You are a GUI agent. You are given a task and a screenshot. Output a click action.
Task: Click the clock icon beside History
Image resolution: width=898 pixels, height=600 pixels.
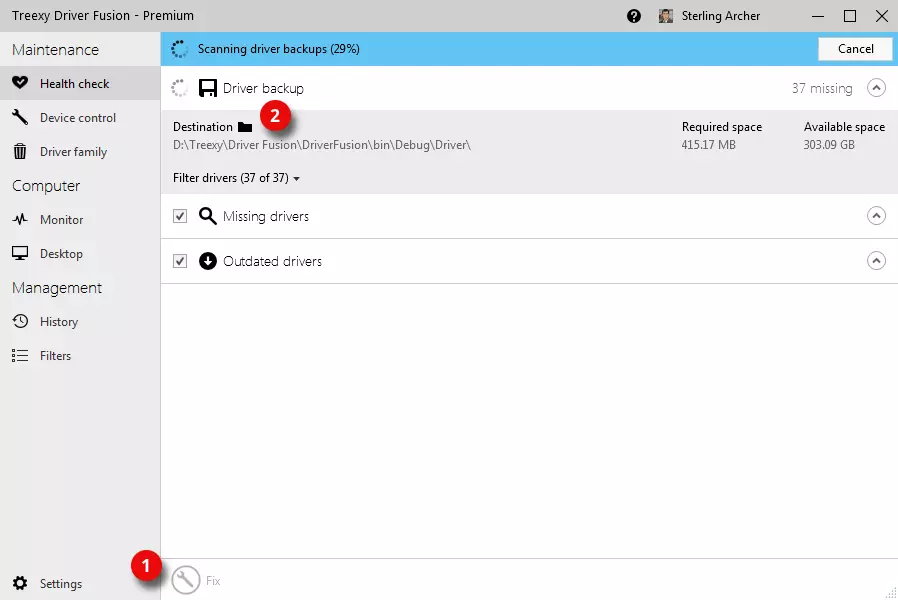(x=20, y=321)
